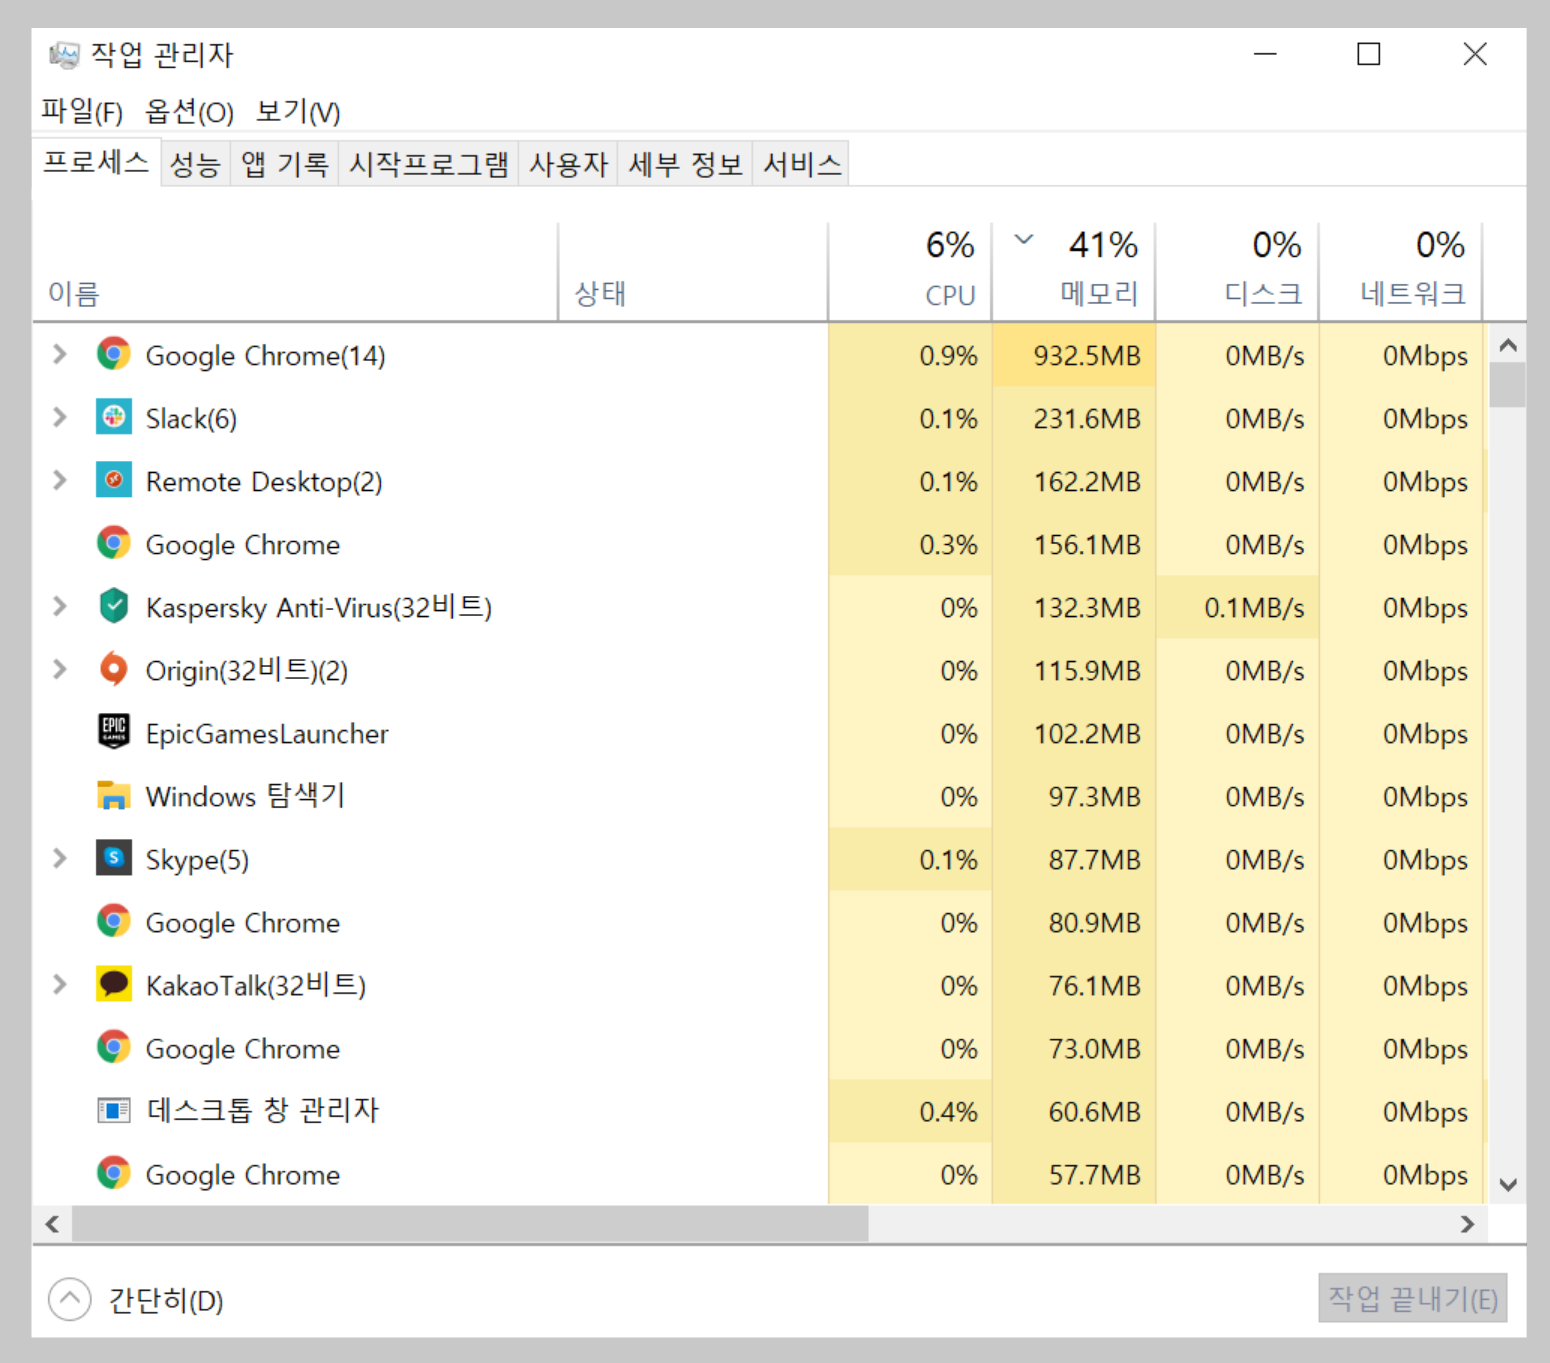Sort by the 디스크 column header
Image resolution: width=1550 pixels, height=1363 pixels.
[x=1238, y=272]
